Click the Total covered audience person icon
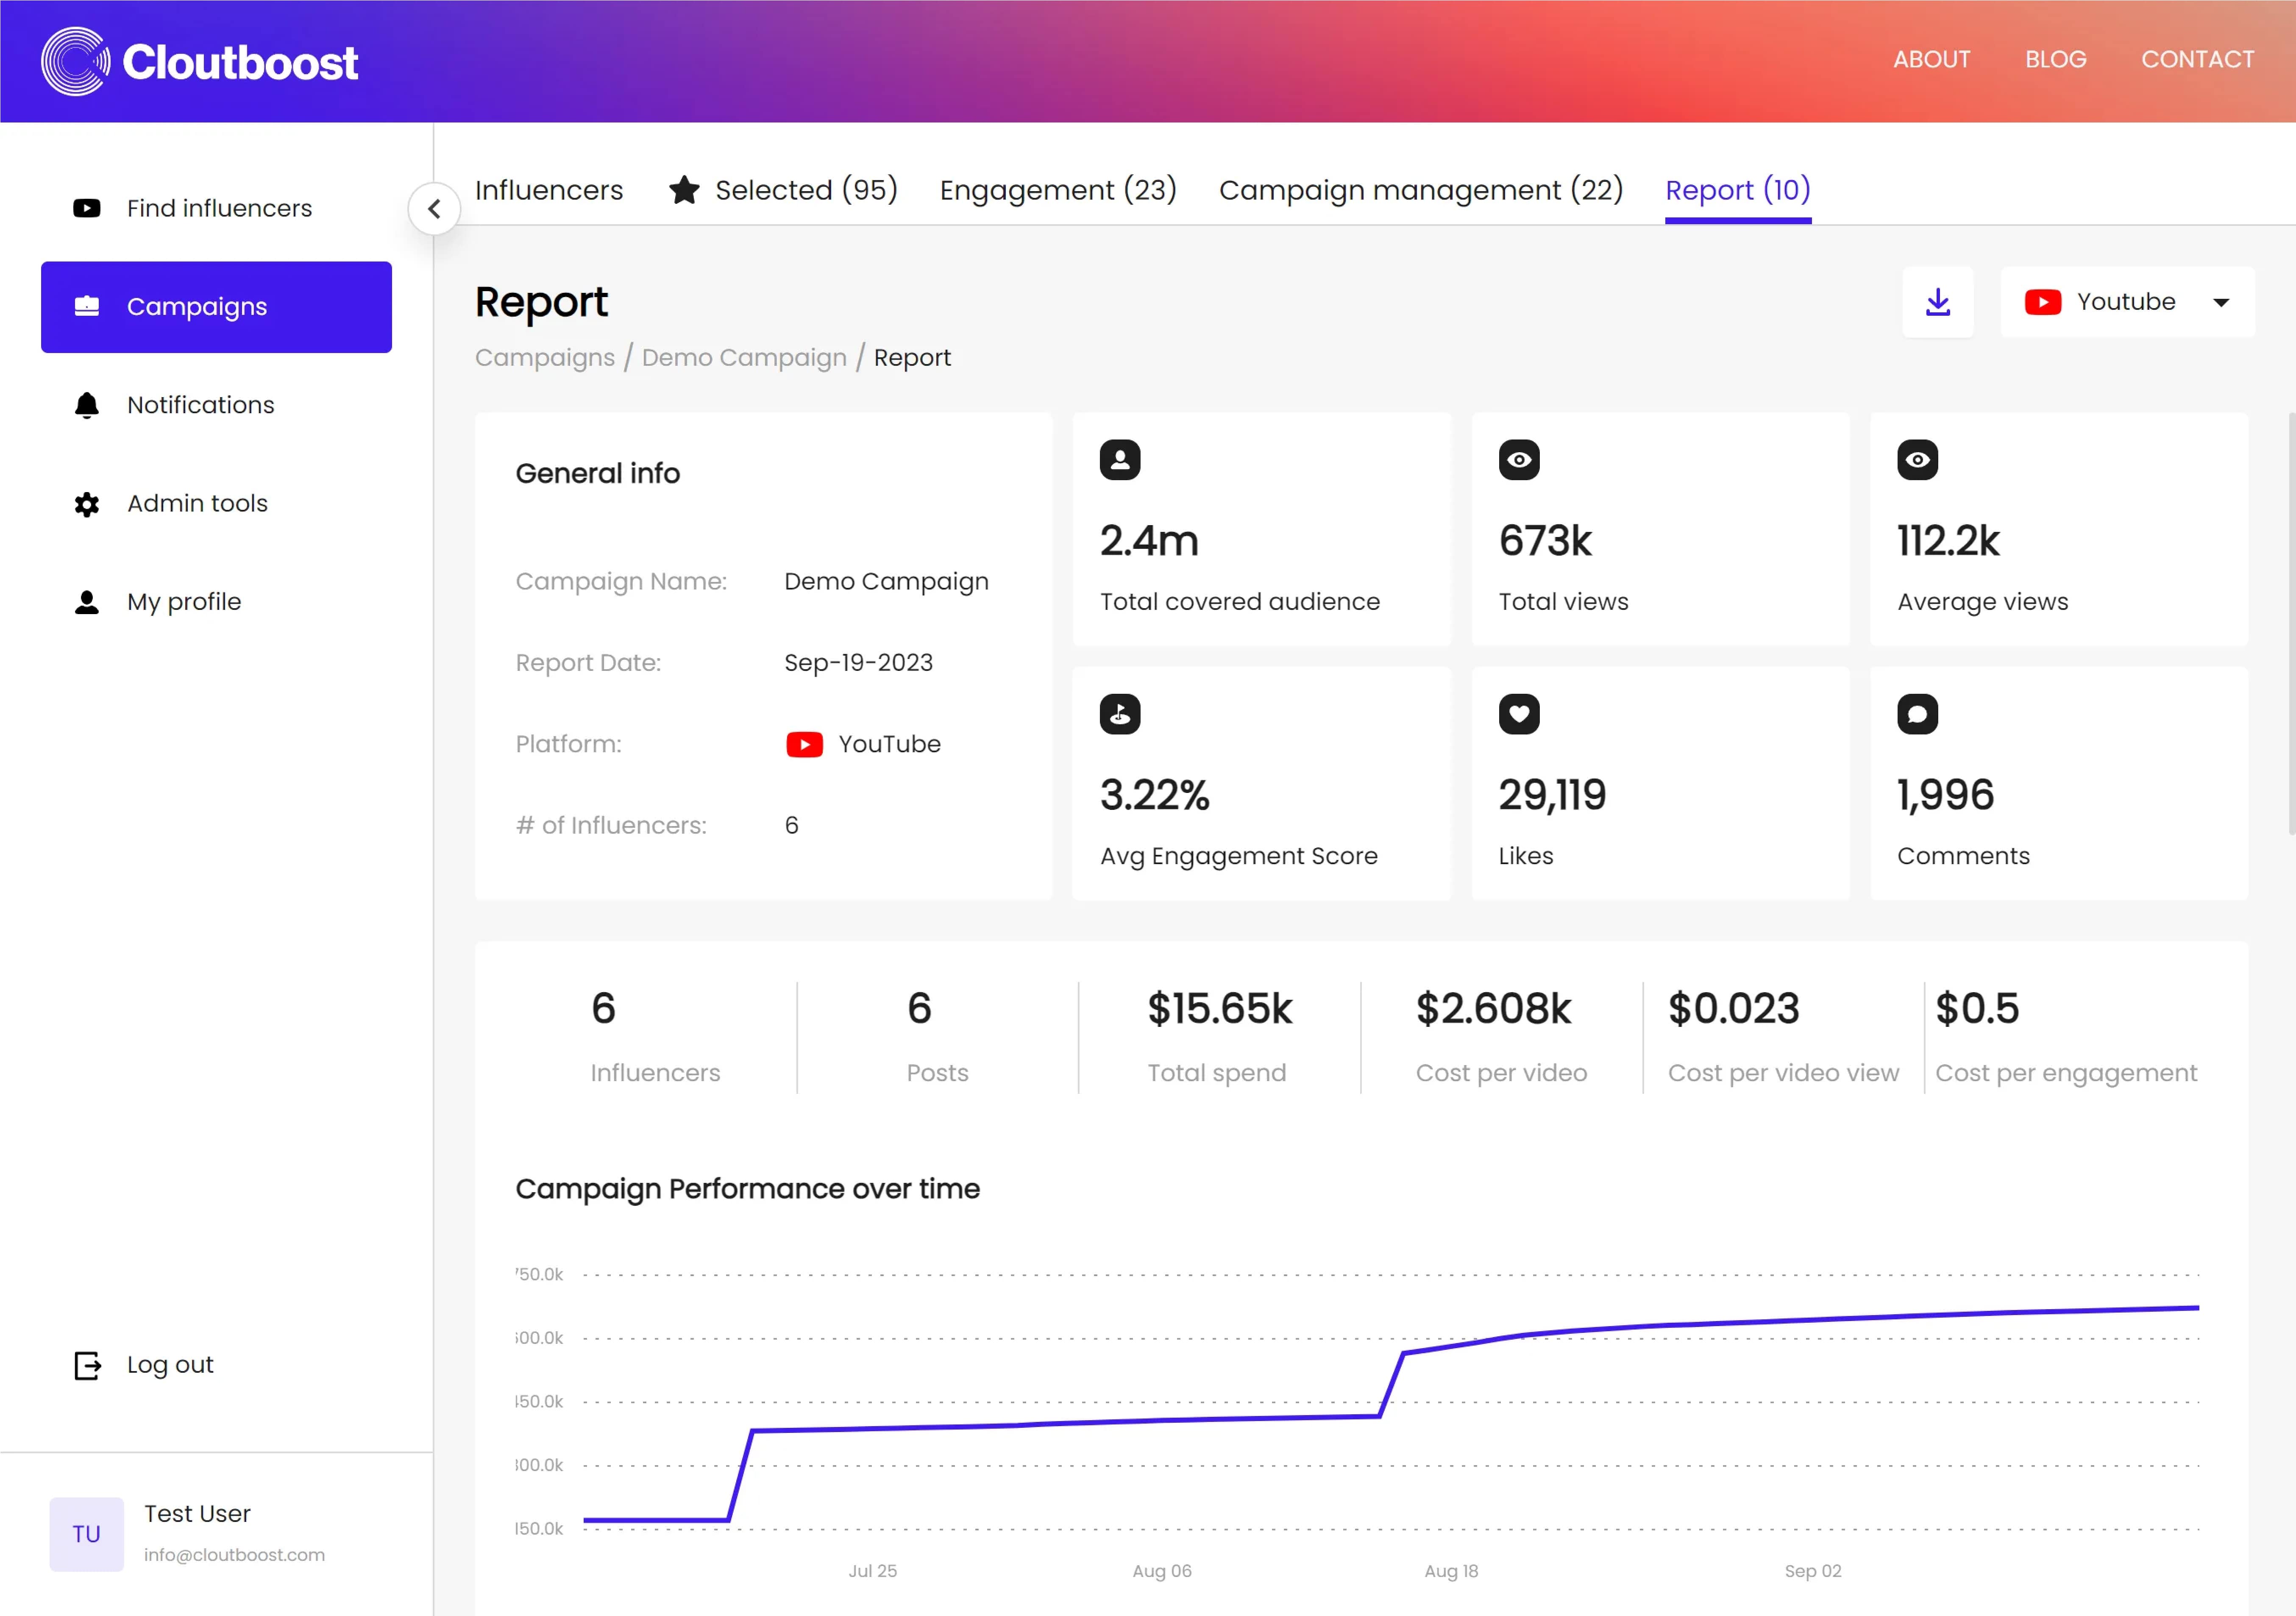Viewport: 2296px width, 1616px height. click(1120, 460)
